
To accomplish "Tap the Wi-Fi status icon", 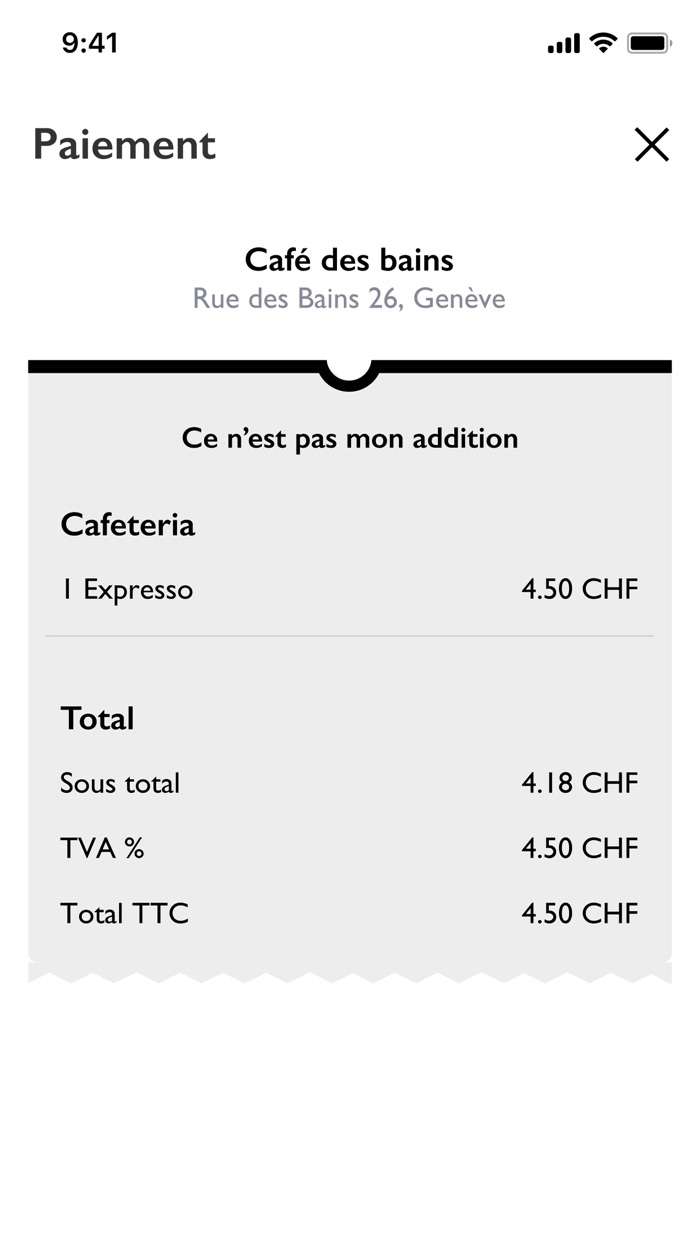I will coord(603,43).
